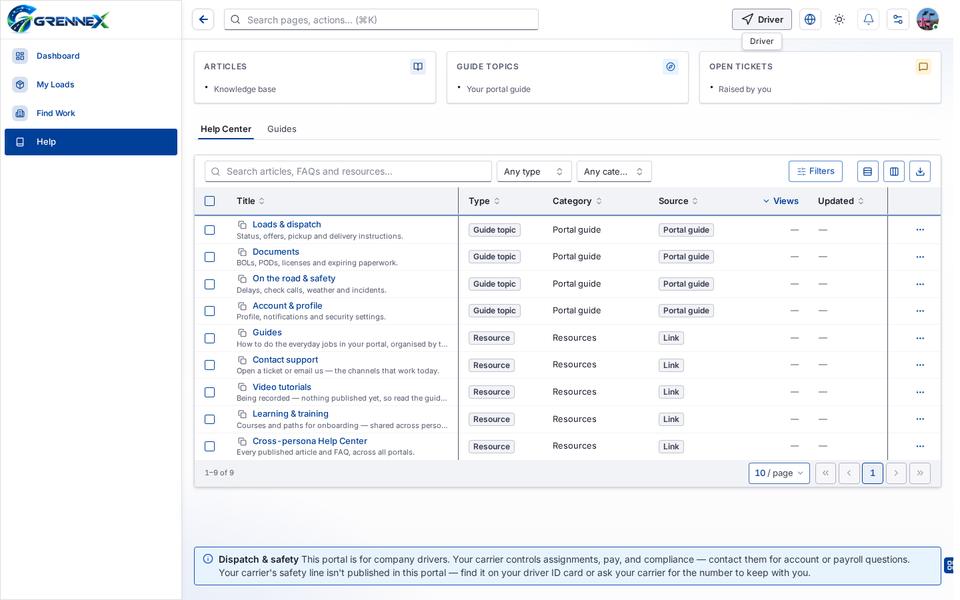Open the language globe icon
This screenshot has height=600, width=960.
click(x=809, y=20)
